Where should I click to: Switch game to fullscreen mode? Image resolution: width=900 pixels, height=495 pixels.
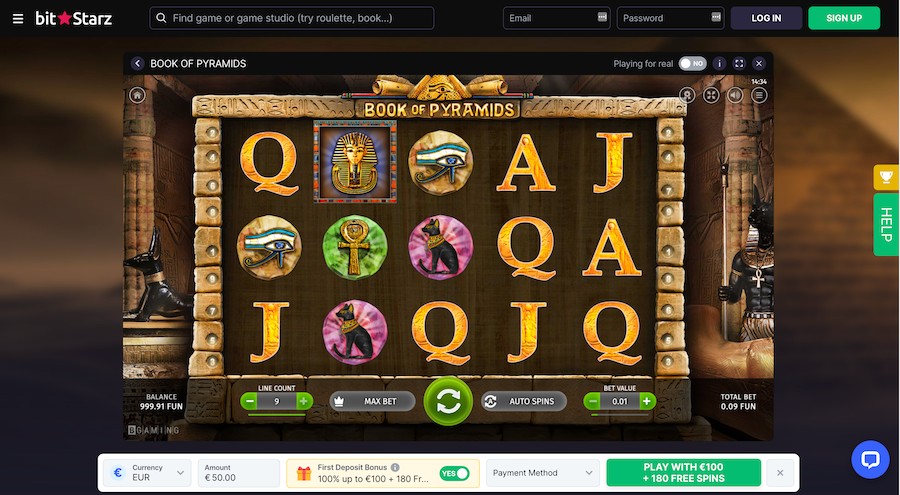[x=739, y=64]
